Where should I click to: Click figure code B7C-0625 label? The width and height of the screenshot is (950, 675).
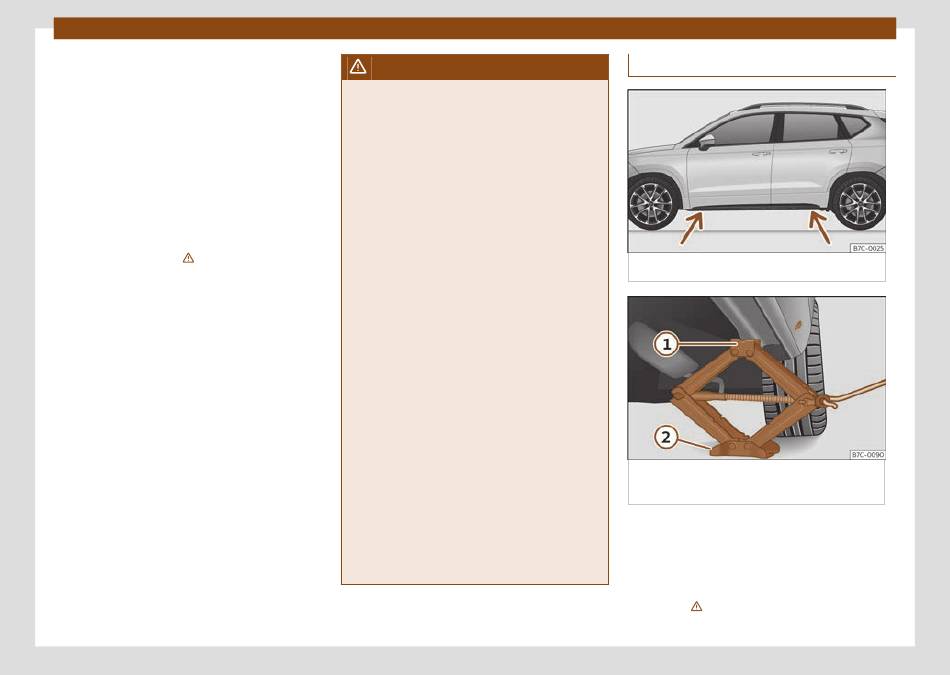click(x=867, y=248)
